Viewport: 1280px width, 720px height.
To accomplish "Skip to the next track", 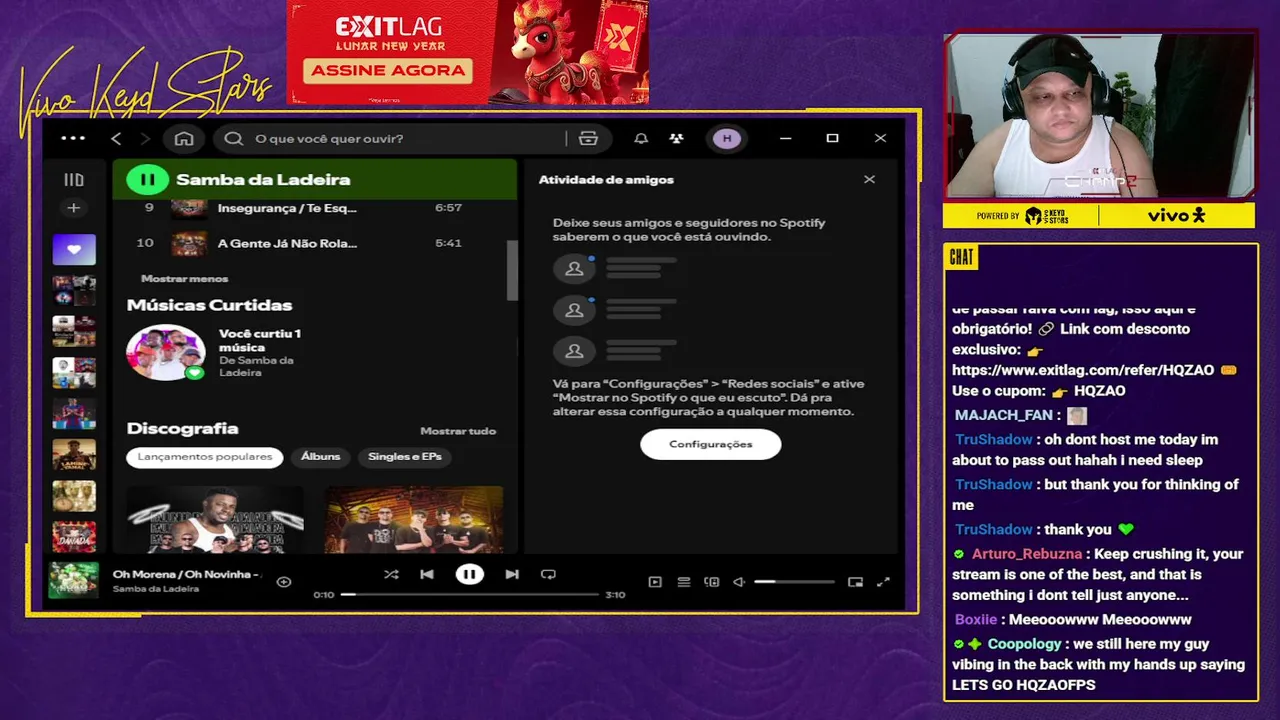I will tap(512, 574).
